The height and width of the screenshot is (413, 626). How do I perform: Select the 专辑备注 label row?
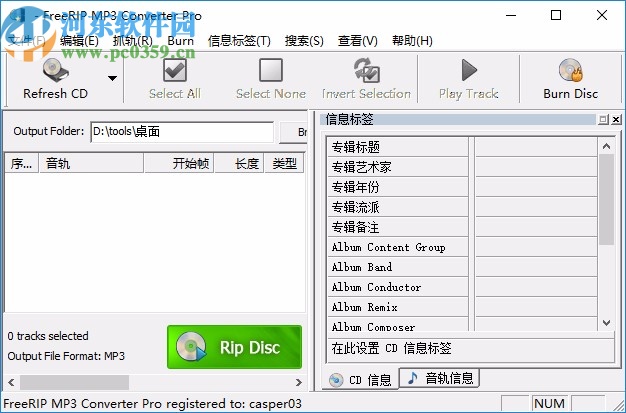pyautogui.click(x=398, y=227)
